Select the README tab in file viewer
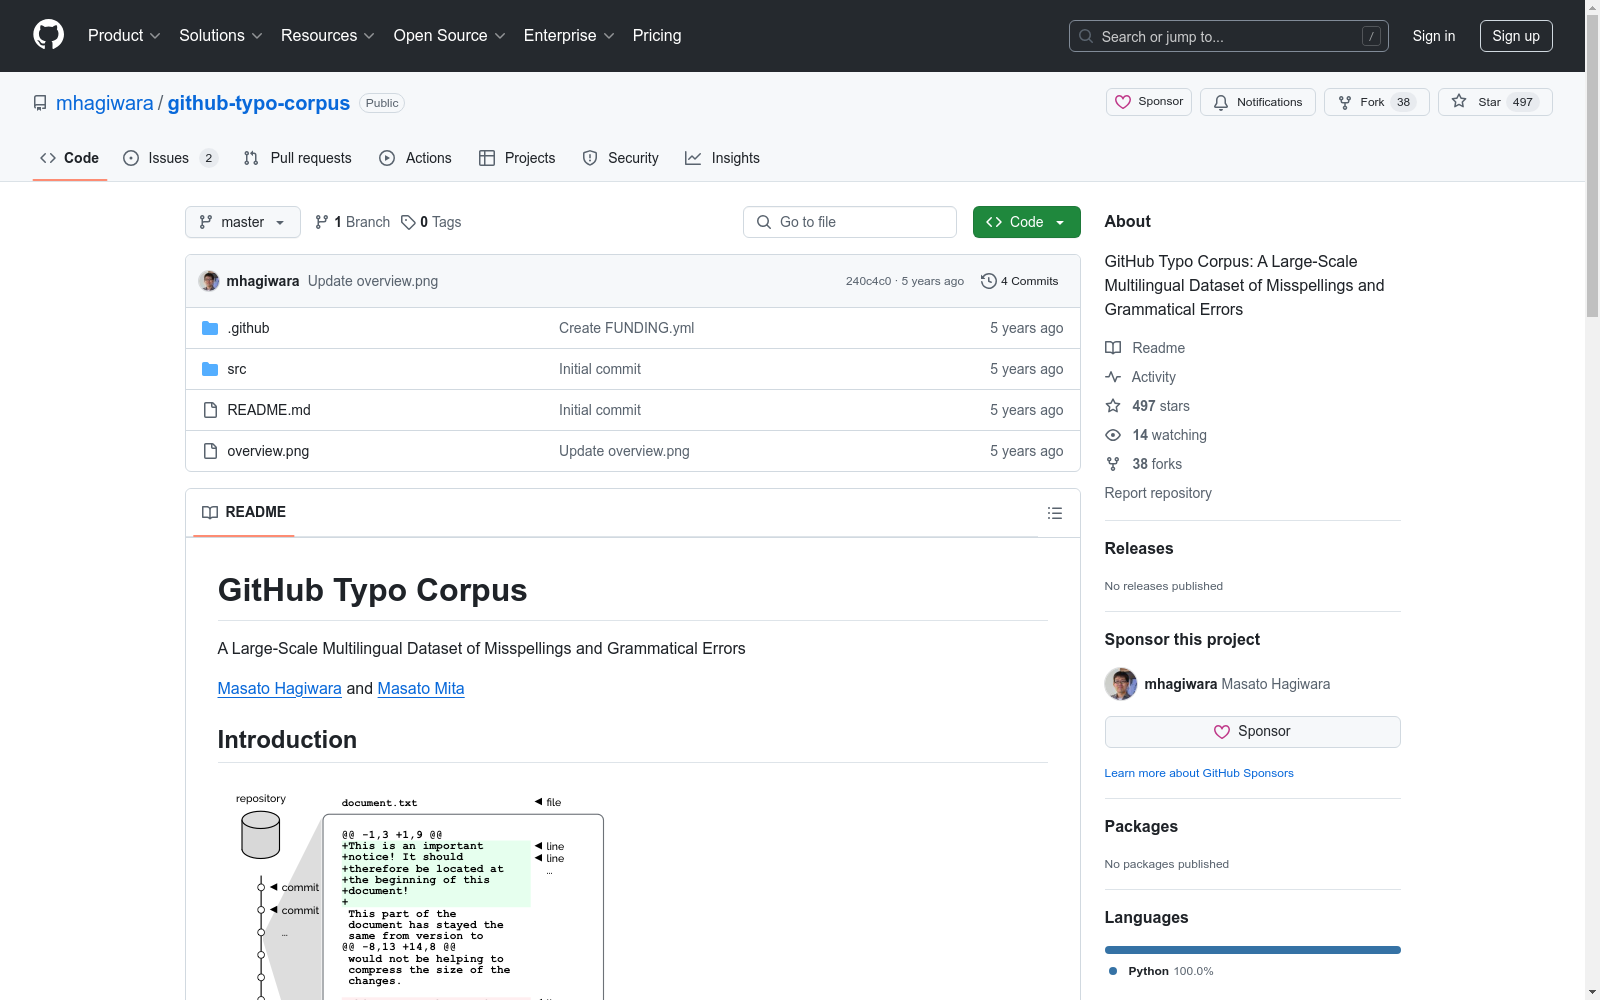This screenshot has width=1600, height=1000. pyautogui.click(x=244, y=513)
